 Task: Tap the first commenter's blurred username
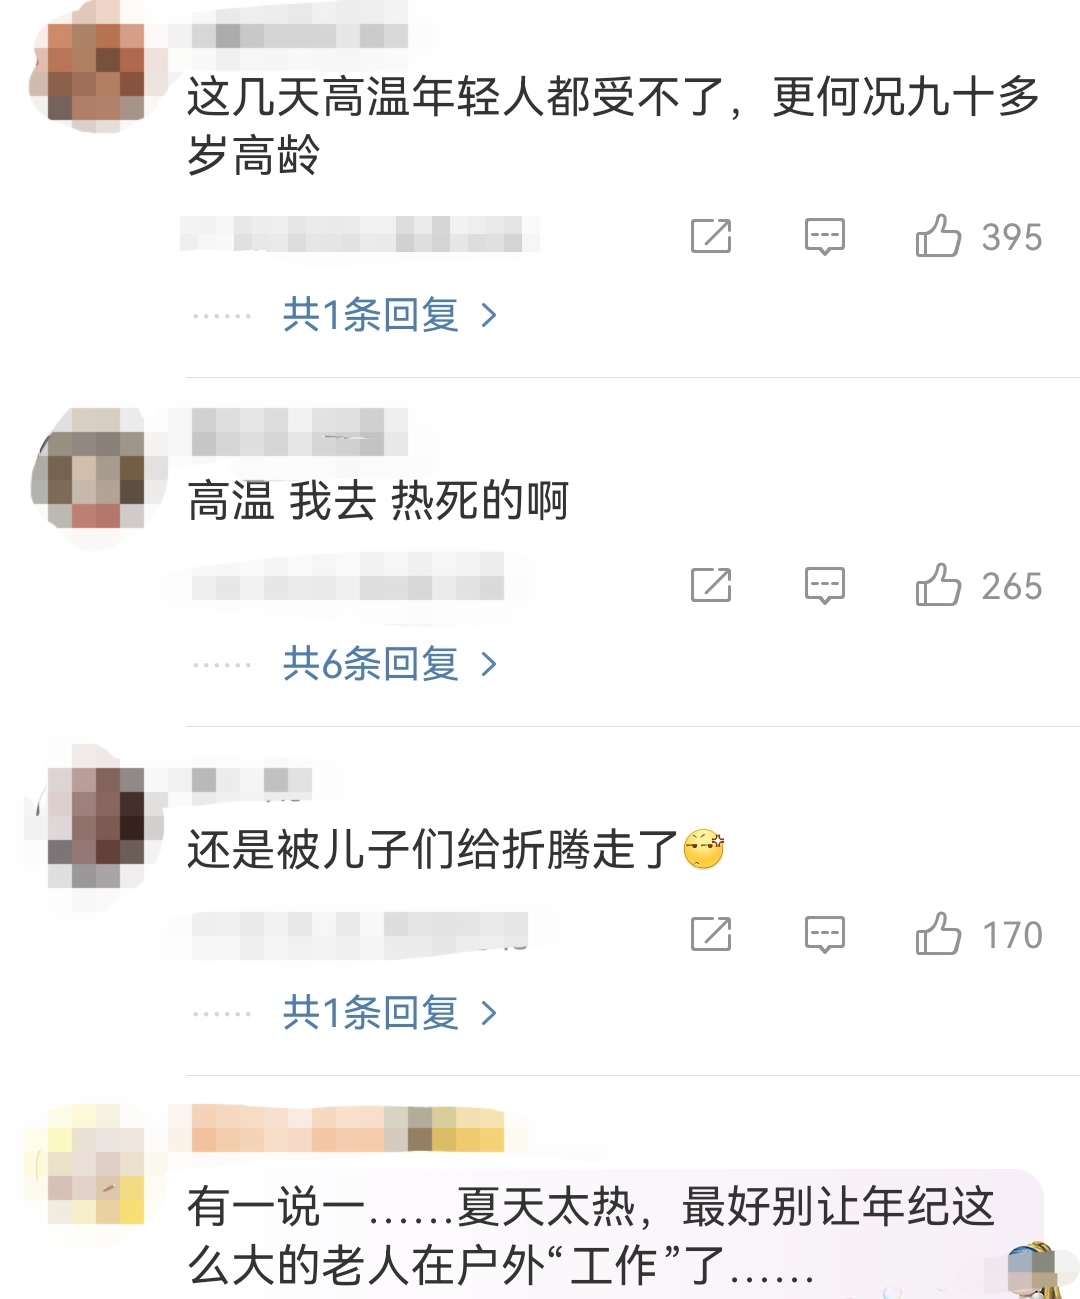(299, 35)
